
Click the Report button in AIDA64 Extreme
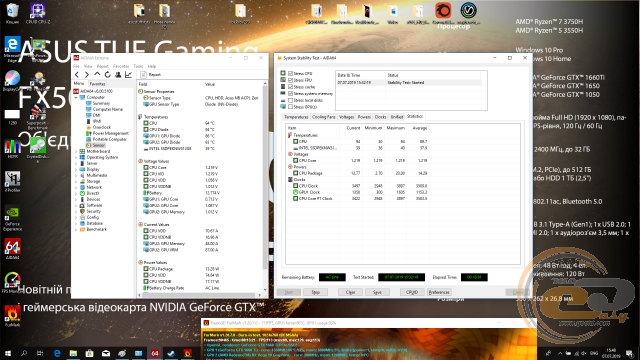[151, 75]
